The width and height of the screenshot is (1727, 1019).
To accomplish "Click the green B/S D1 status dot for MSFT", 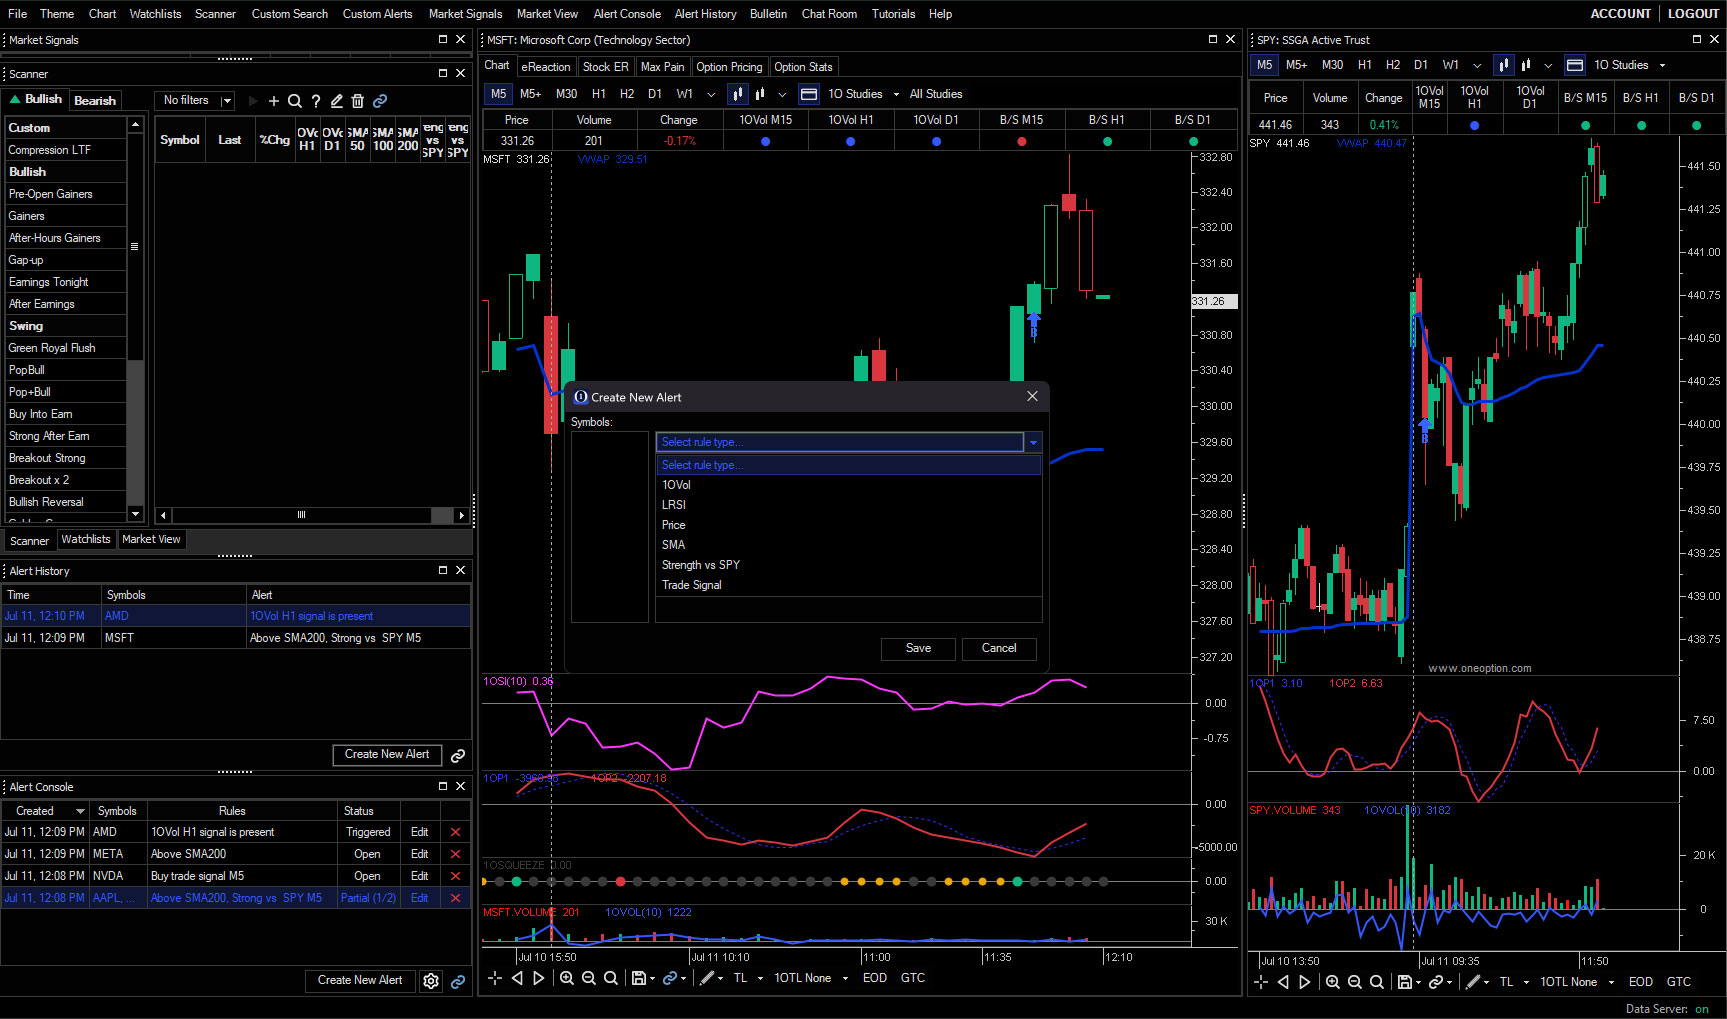I will click(1193, 141).
